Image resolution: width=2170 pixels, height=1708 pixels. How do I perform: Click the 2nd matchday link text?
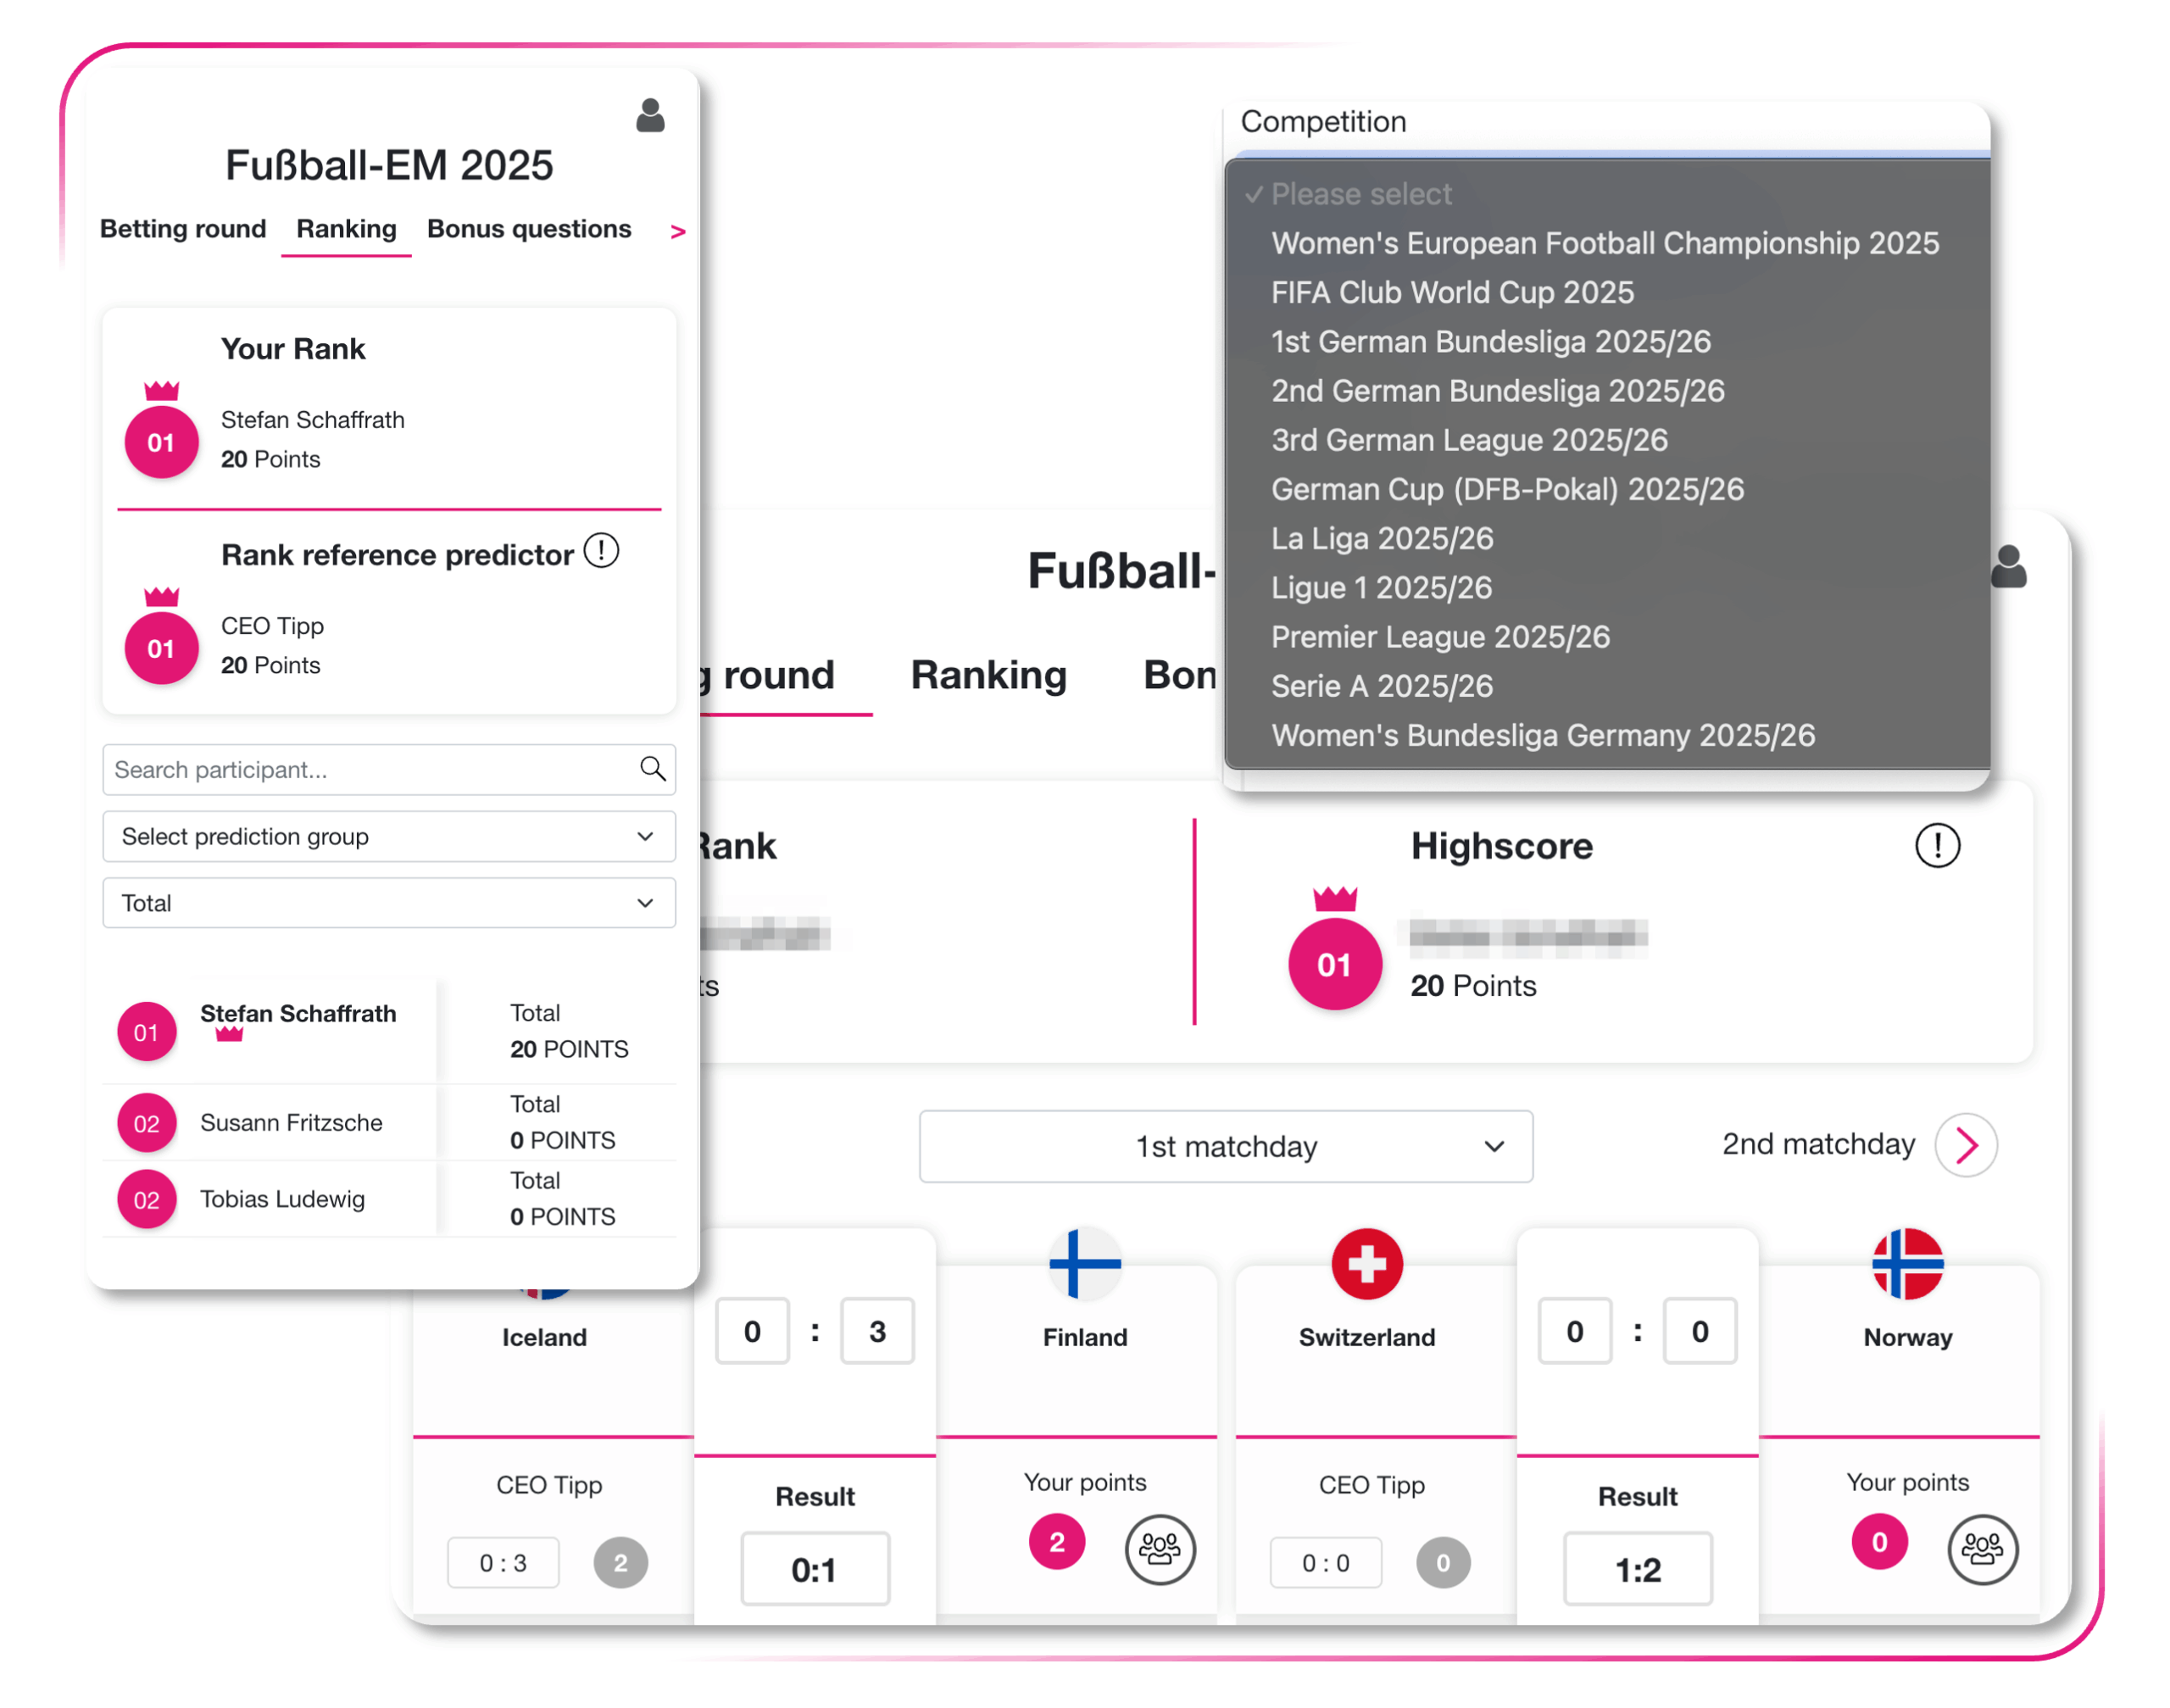point(1818,1144)
